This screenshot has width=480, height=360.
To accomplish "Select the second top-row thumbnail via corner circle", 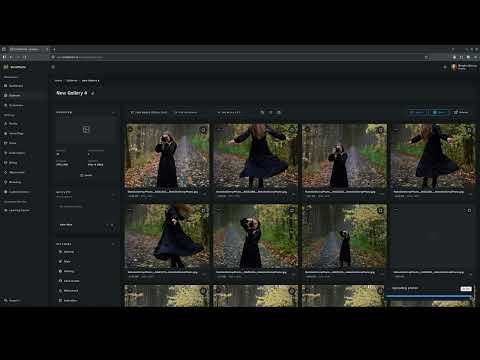I will point(292,130).
